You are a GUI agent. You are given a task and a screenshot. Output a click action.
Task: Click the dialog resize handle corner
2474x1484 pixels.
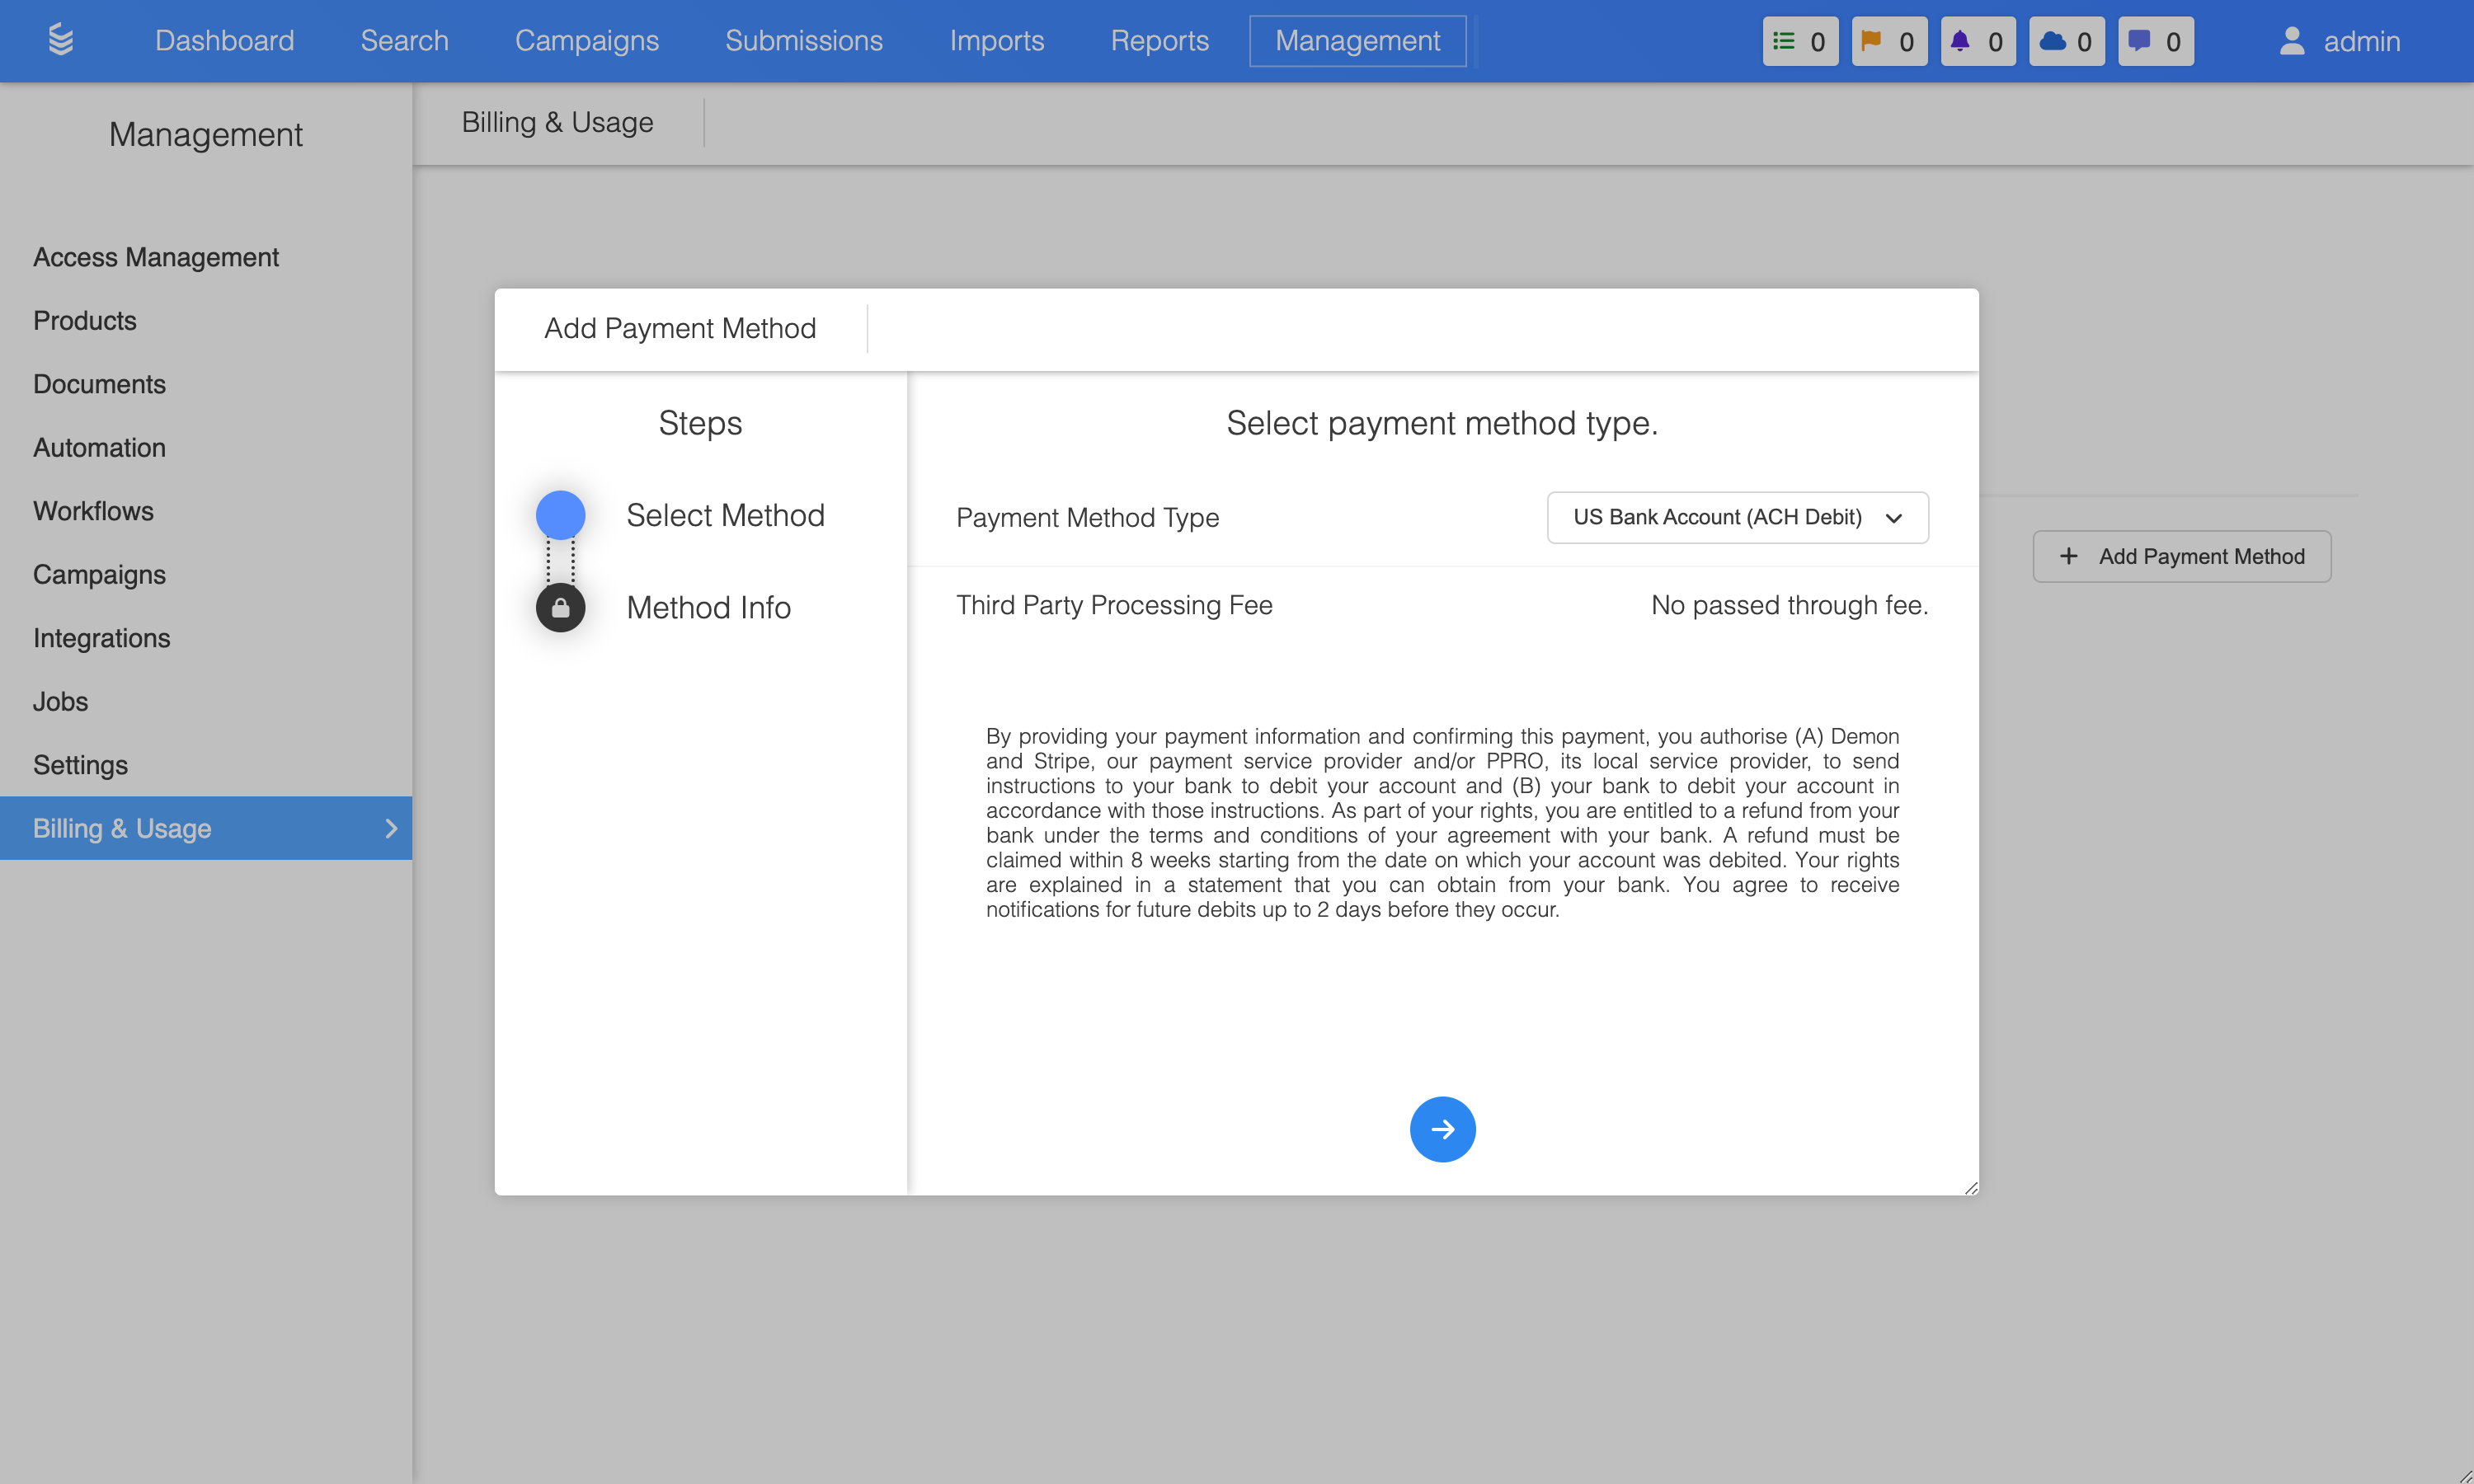click(x=1970, y=1187)
